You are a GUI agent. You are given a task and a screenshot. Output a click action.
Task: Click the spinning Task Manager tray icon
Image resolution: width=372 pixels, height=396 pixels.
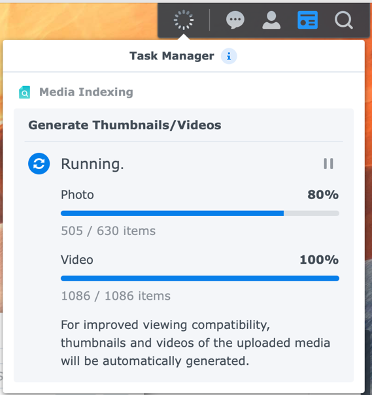coord(184,20)
